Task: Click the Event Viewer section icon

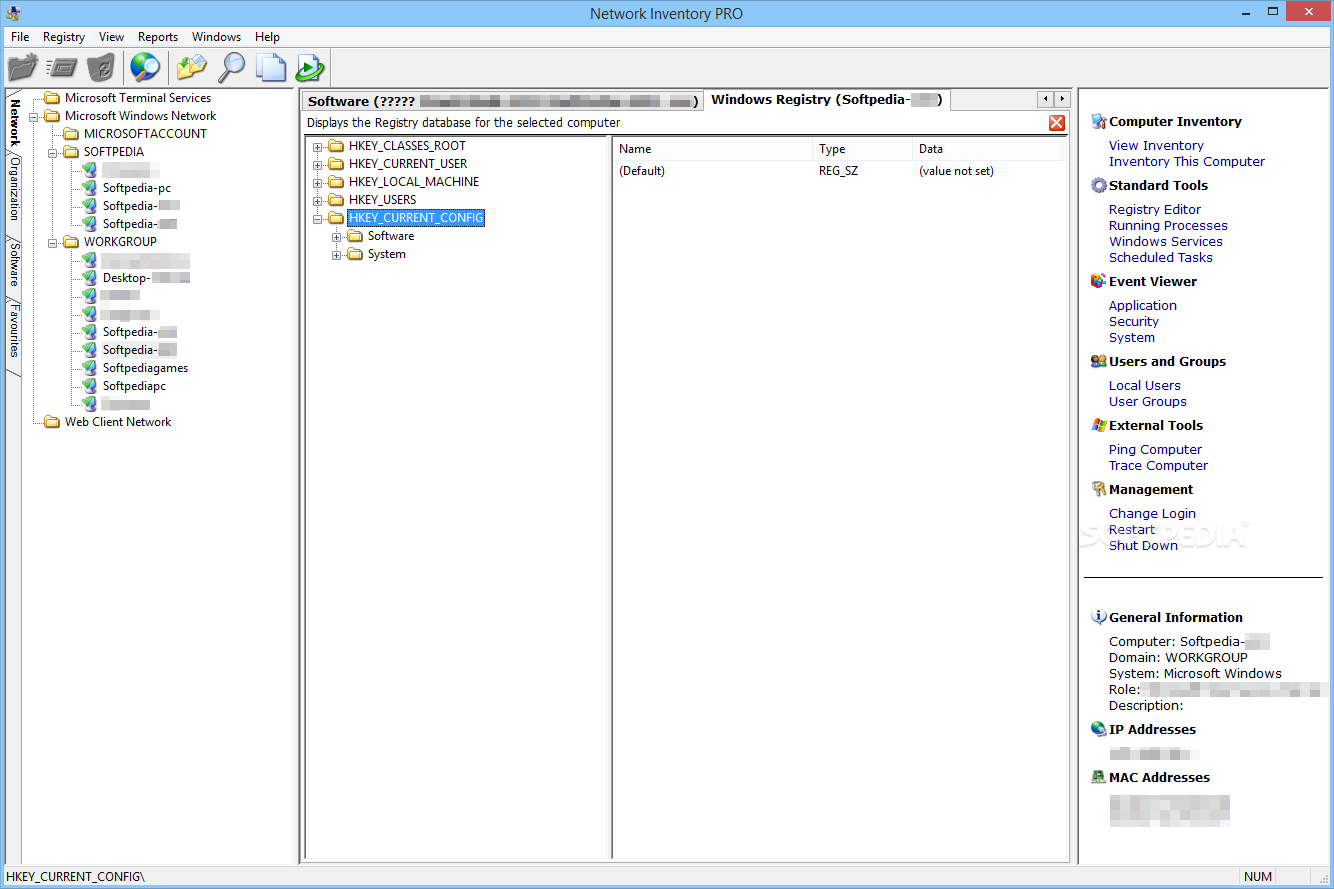Action: [1099, 281]
